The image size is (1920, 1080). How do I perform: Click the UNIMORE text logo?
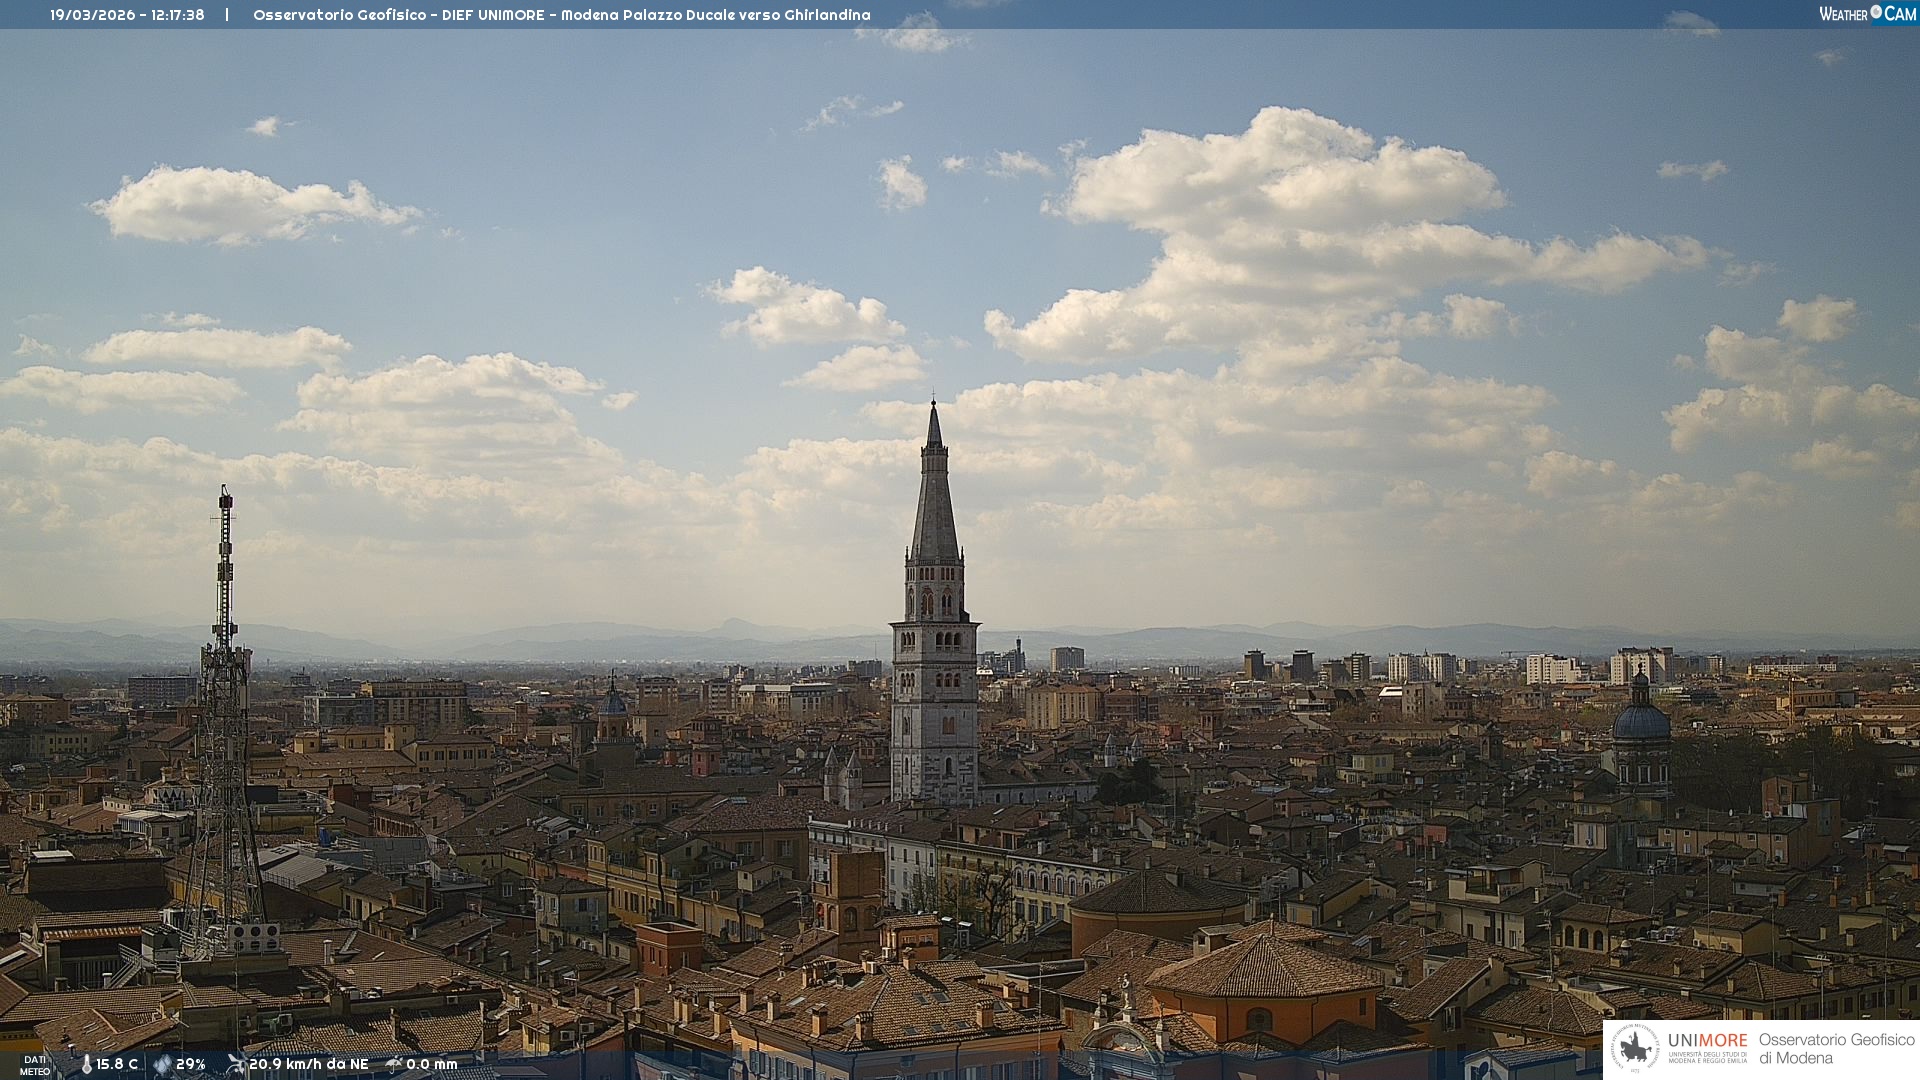(x=1707, y=1040)
